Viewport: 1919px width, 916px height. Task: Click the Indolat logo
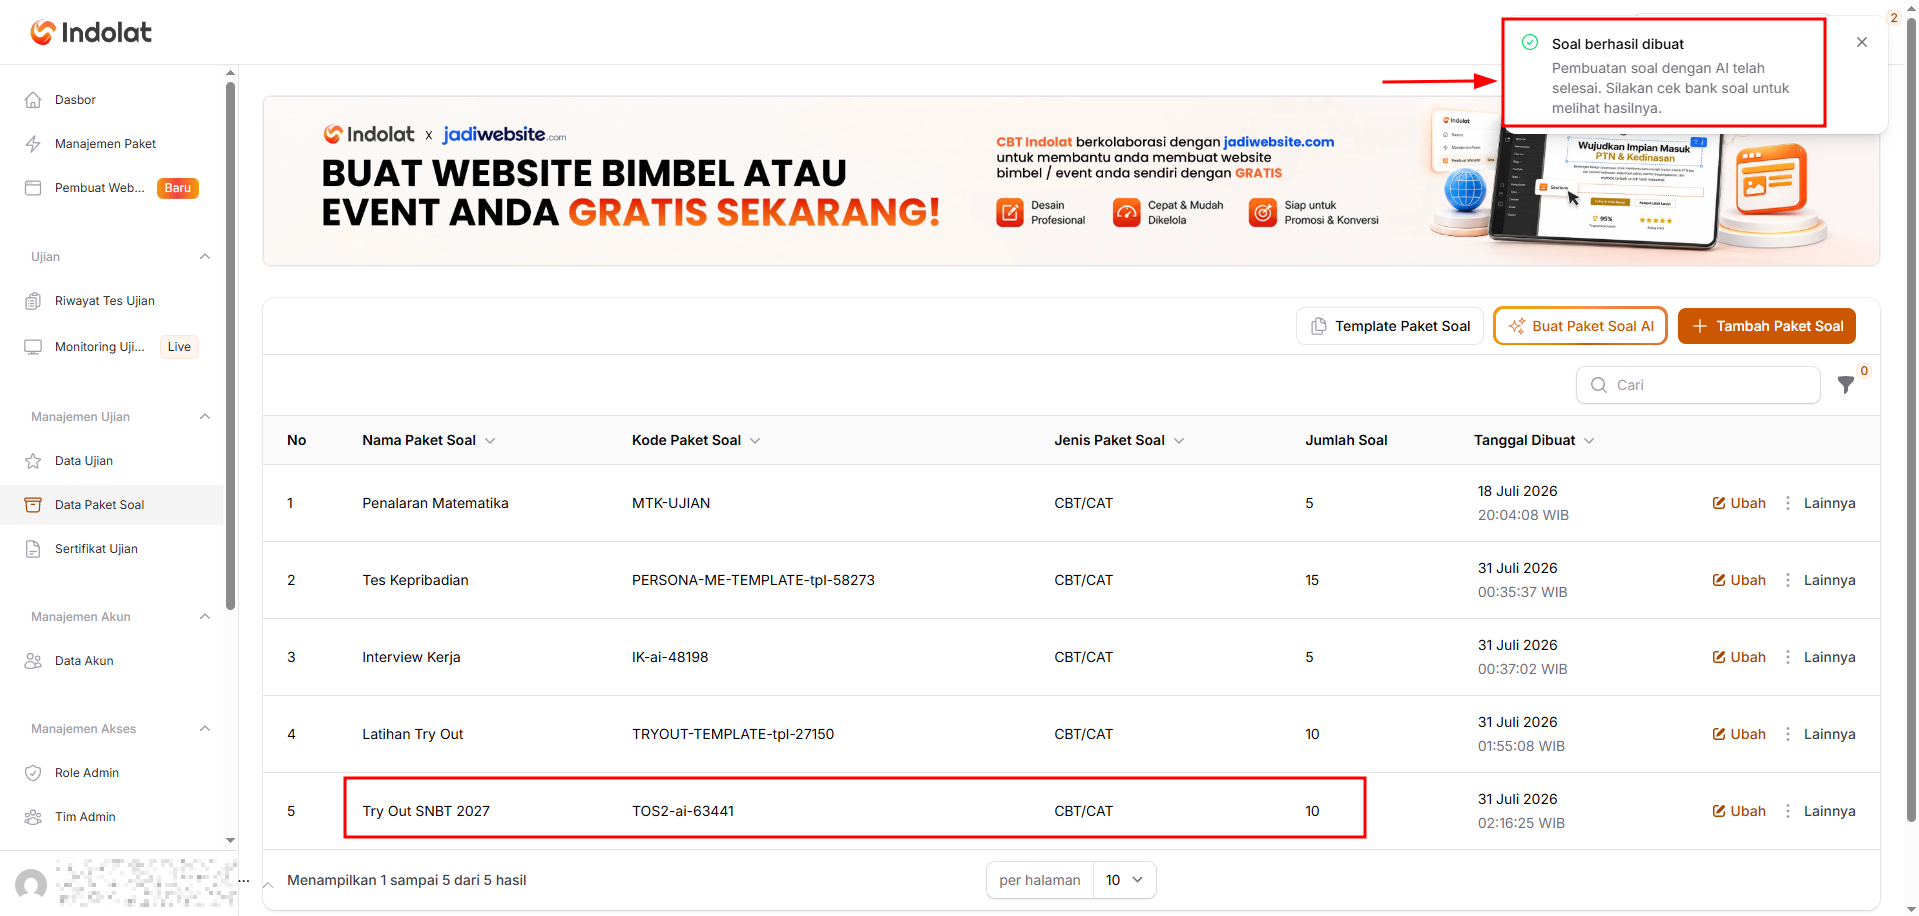[91, 33]
